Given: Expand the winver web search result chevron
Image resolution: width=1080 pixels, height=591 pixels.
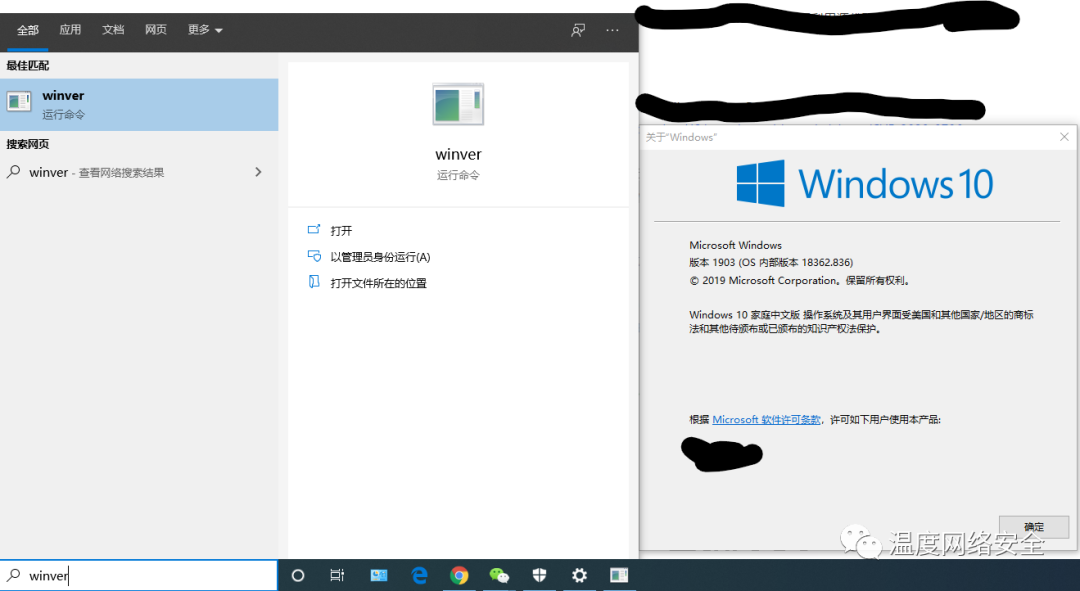Looking at the screenshot, I should pyautogui.click(x=258, y=171).
